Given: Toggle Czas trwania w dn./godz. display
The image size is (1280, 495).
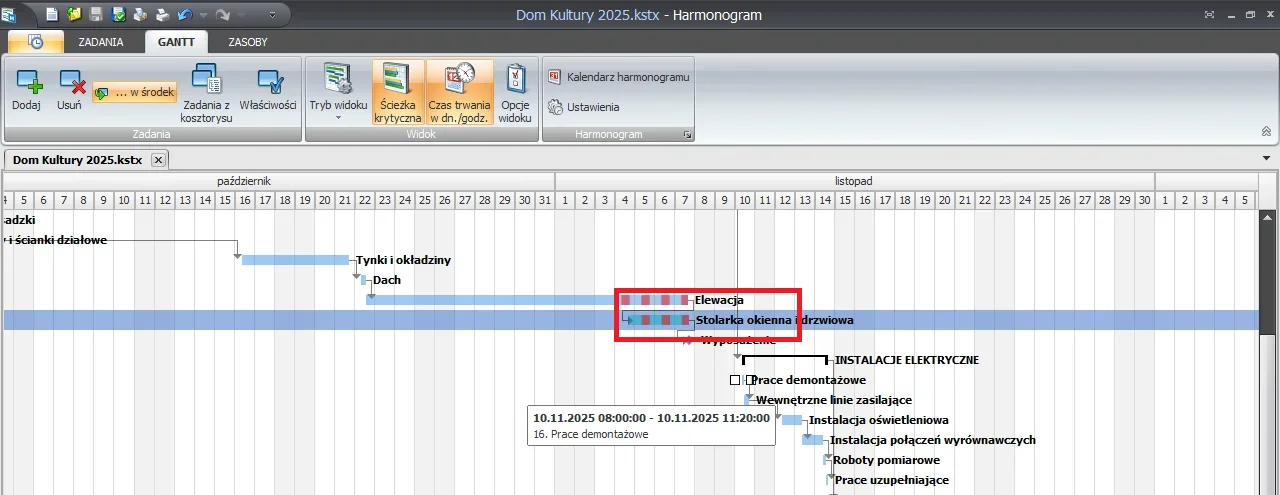Looking at the screenshot, I should coord(459,92).
